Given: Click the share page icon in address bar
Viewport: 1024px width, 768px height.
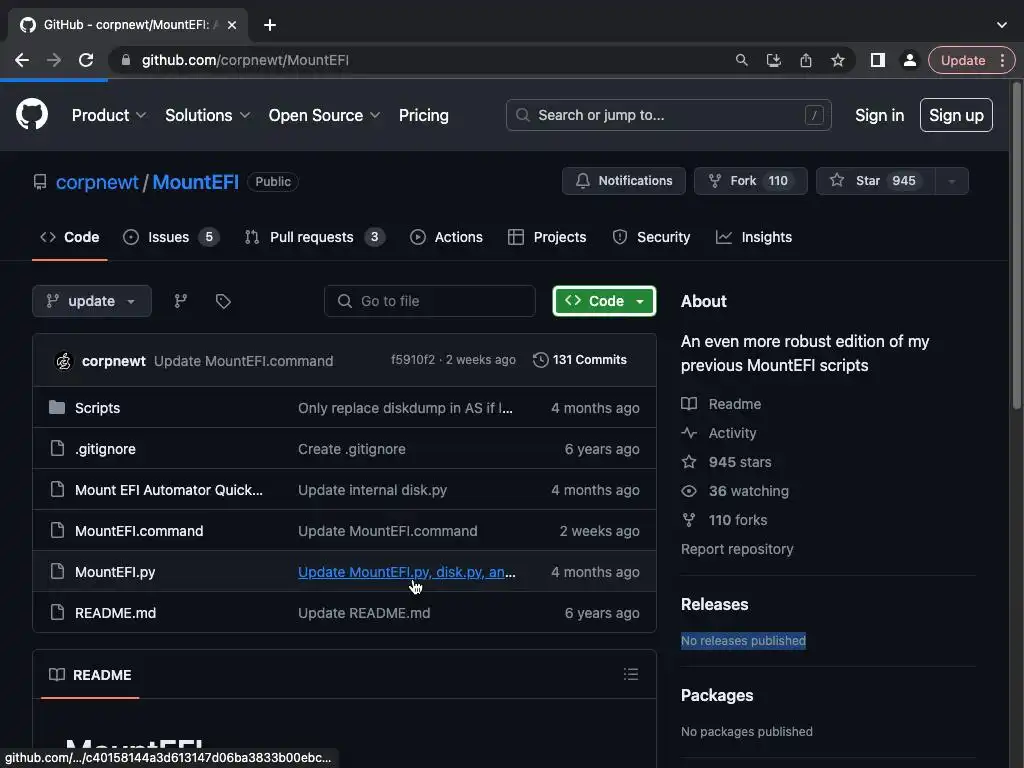Looking at the screenshot, I should click(806, 60).
